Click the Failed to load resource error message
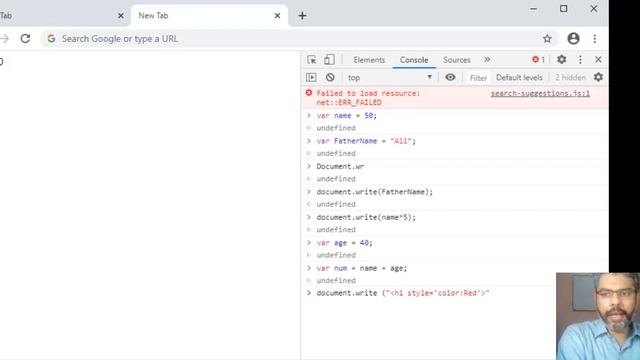Viewport: 640px width, 360px height. tap(368, 98)
